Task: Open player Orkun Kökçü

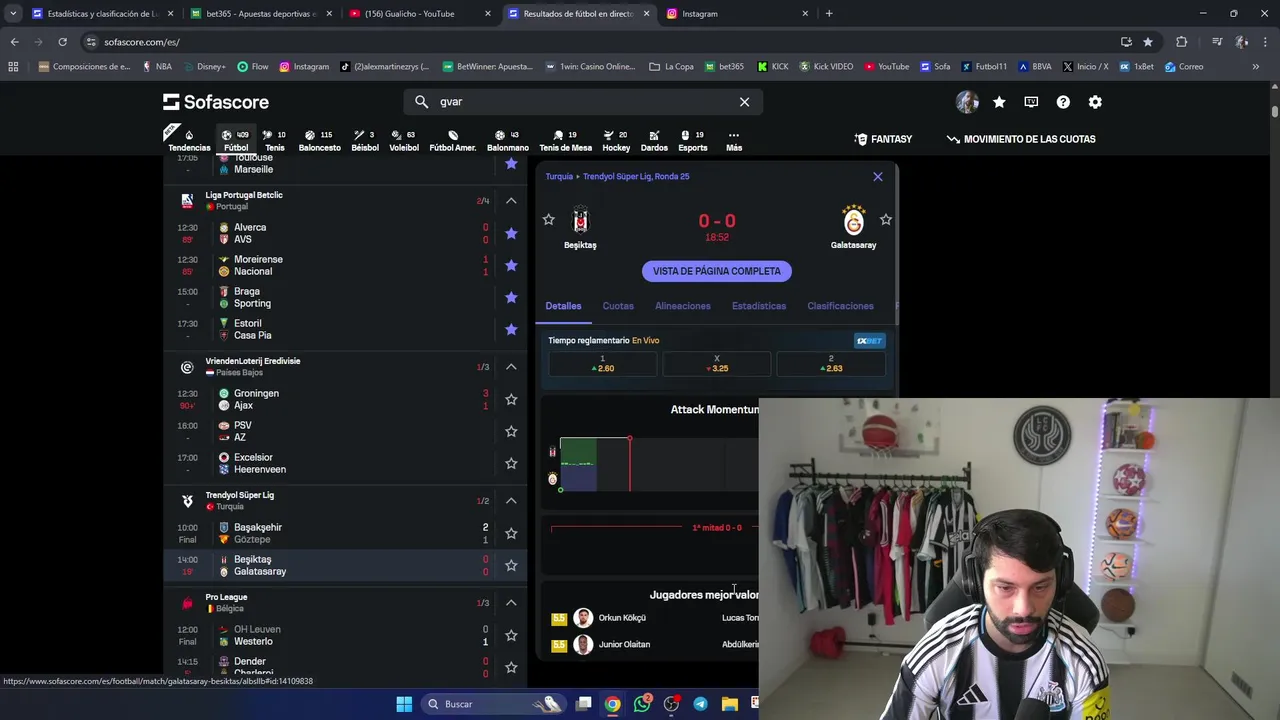Action: 622,618
